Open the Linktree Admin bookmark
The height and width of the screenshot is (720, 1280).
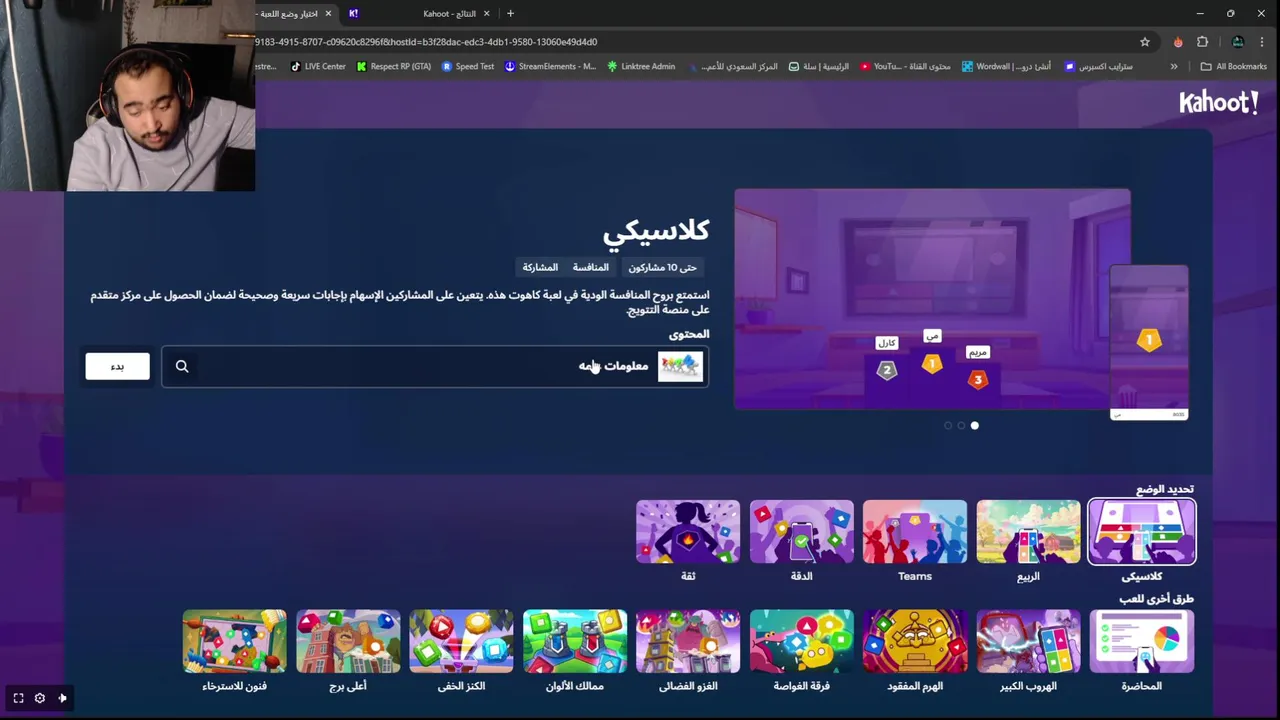(640, 66)
